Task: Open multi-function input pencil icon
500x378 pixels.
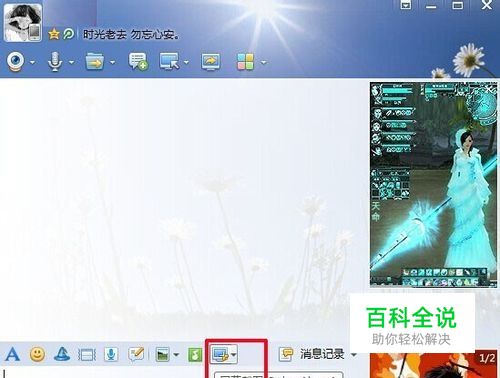Action: [x=136, y=354]
